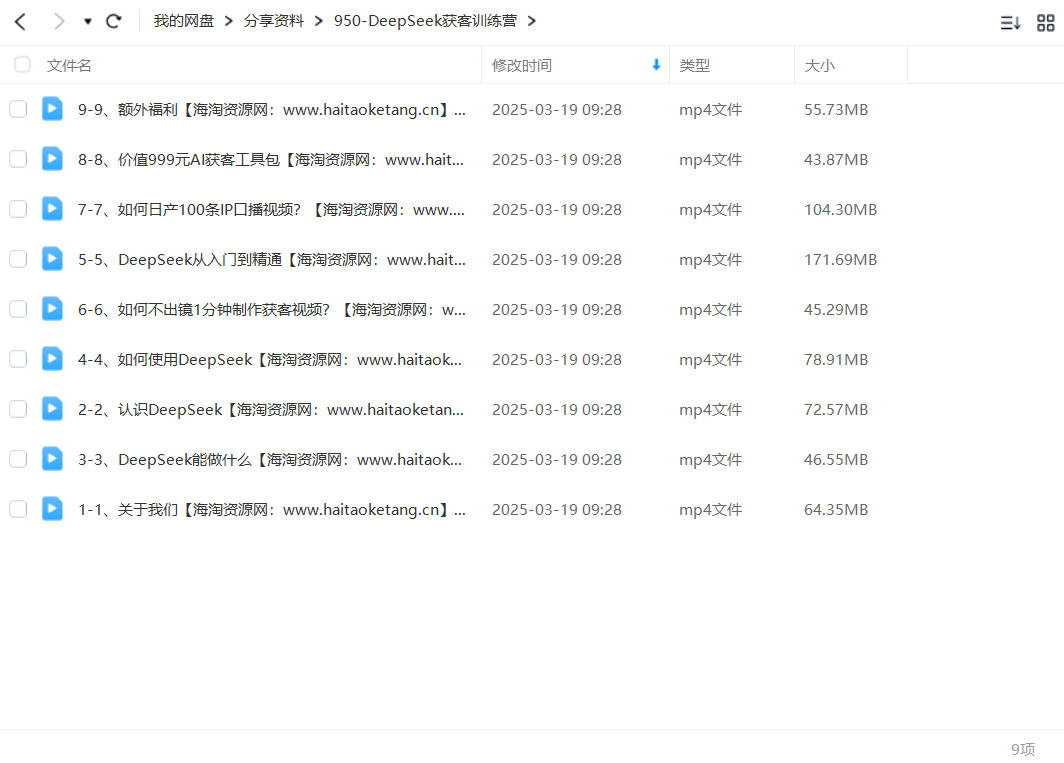Click the 45.29MB size value

836,310
